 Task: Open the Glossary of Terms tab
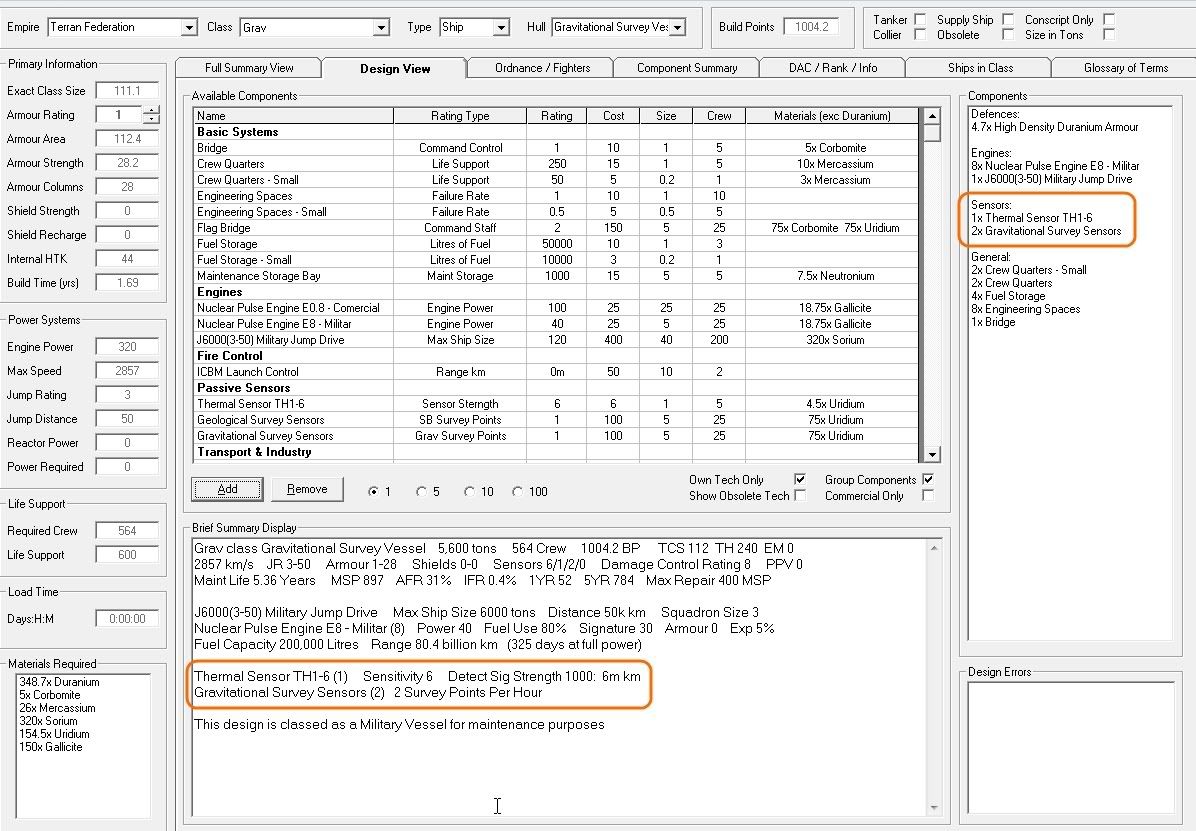pos(1126,68)
